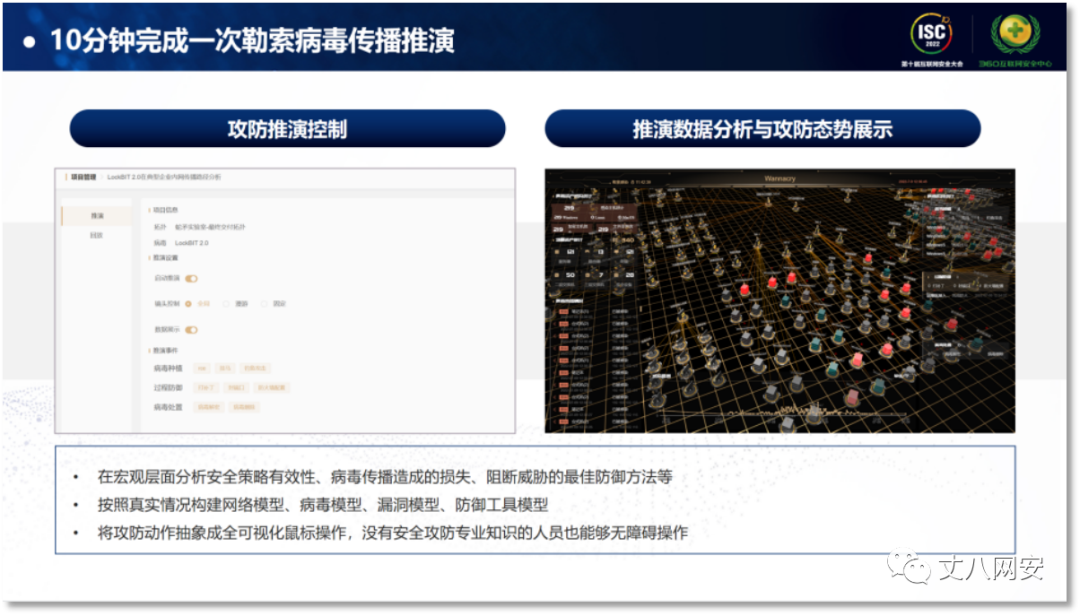Viewport: 1080px width, 616px height.
Task: Click second tag in 过程防御 row
Action: click(236, 388)
